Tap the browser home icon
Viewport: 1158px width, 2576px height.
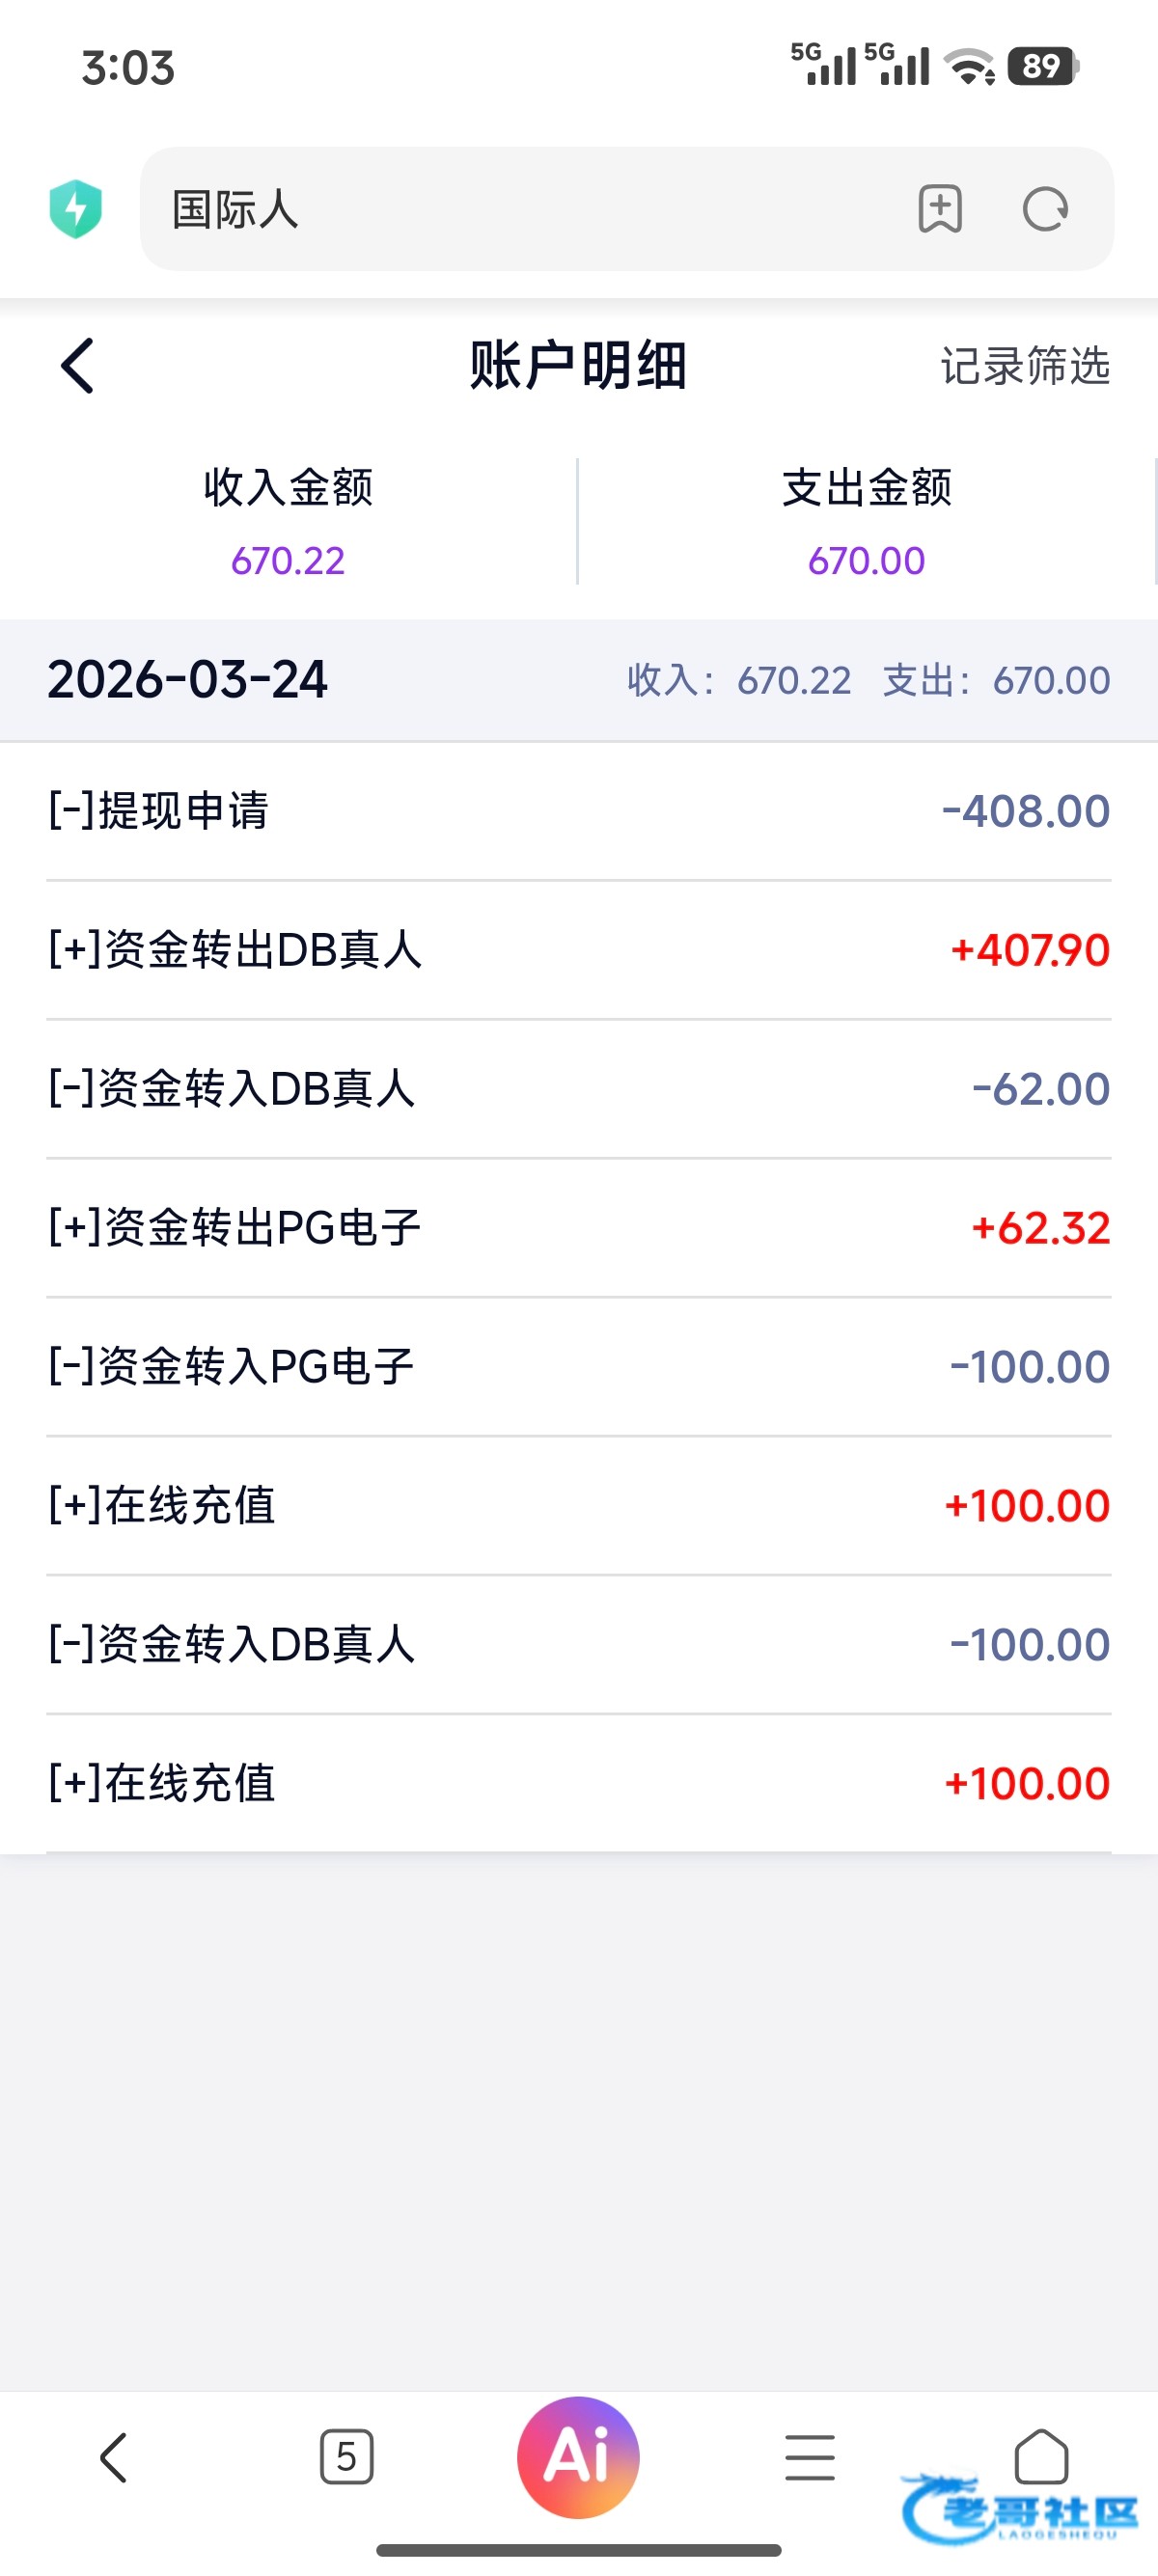pos(1041,2456)
